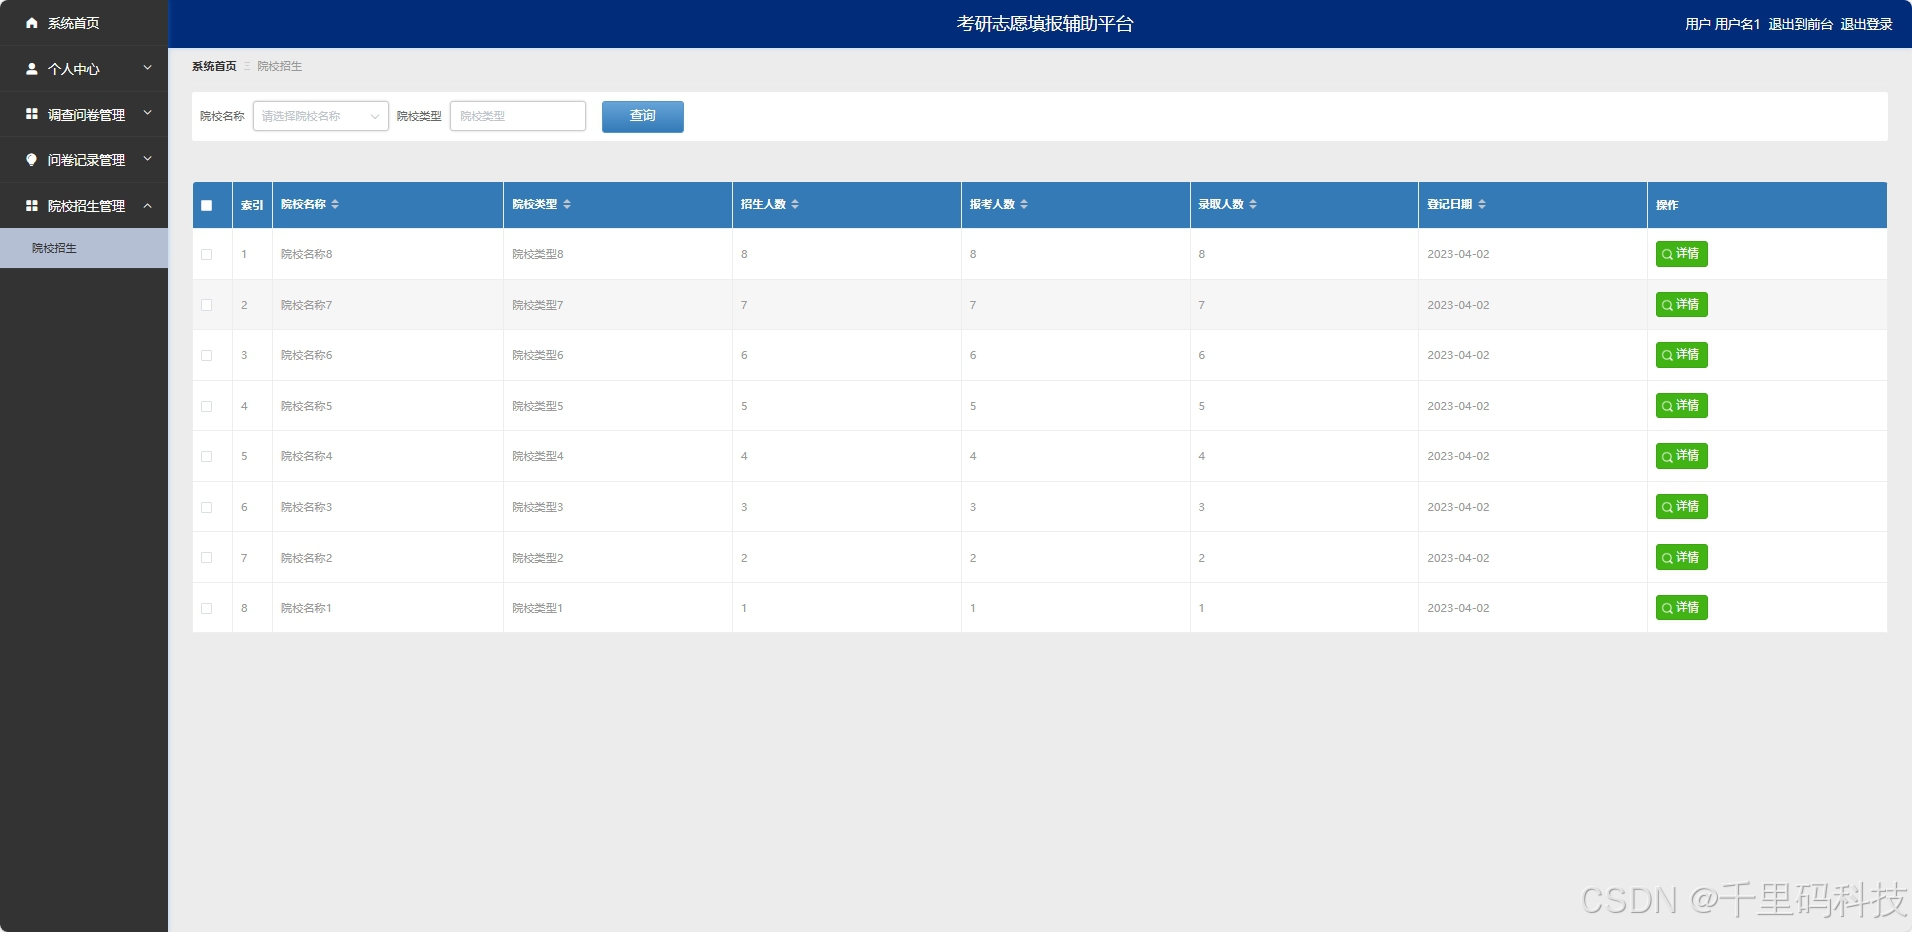1912x932 pixels.
Task: Focus the 院校类型 text input
Action: click(518, 116)
